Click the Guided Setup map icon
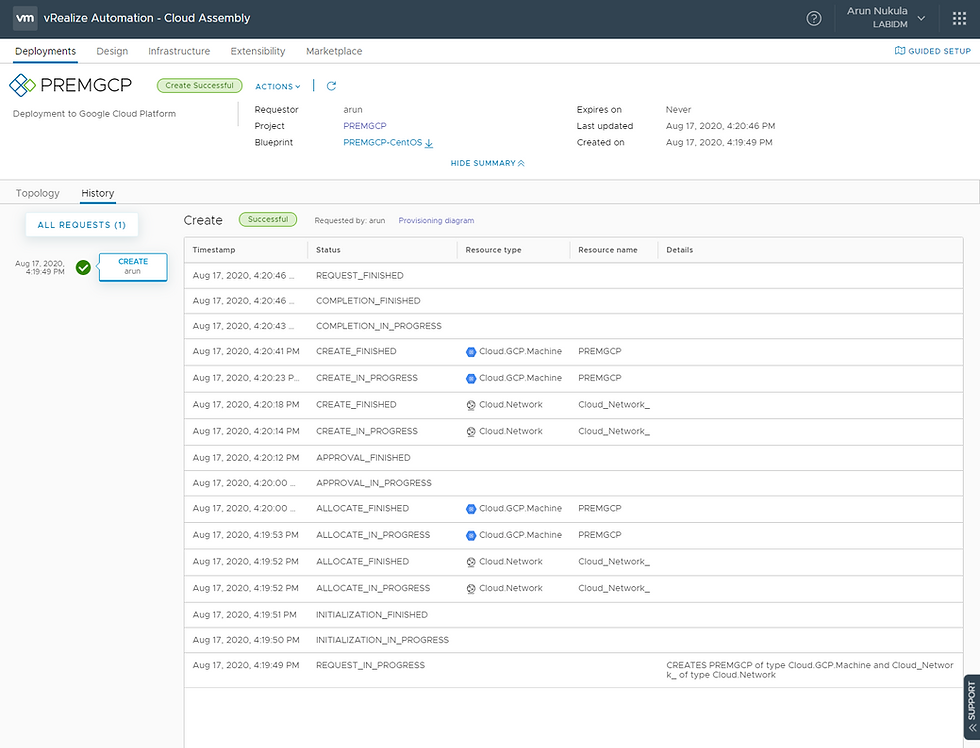The image size is (980, 748). 900,51
